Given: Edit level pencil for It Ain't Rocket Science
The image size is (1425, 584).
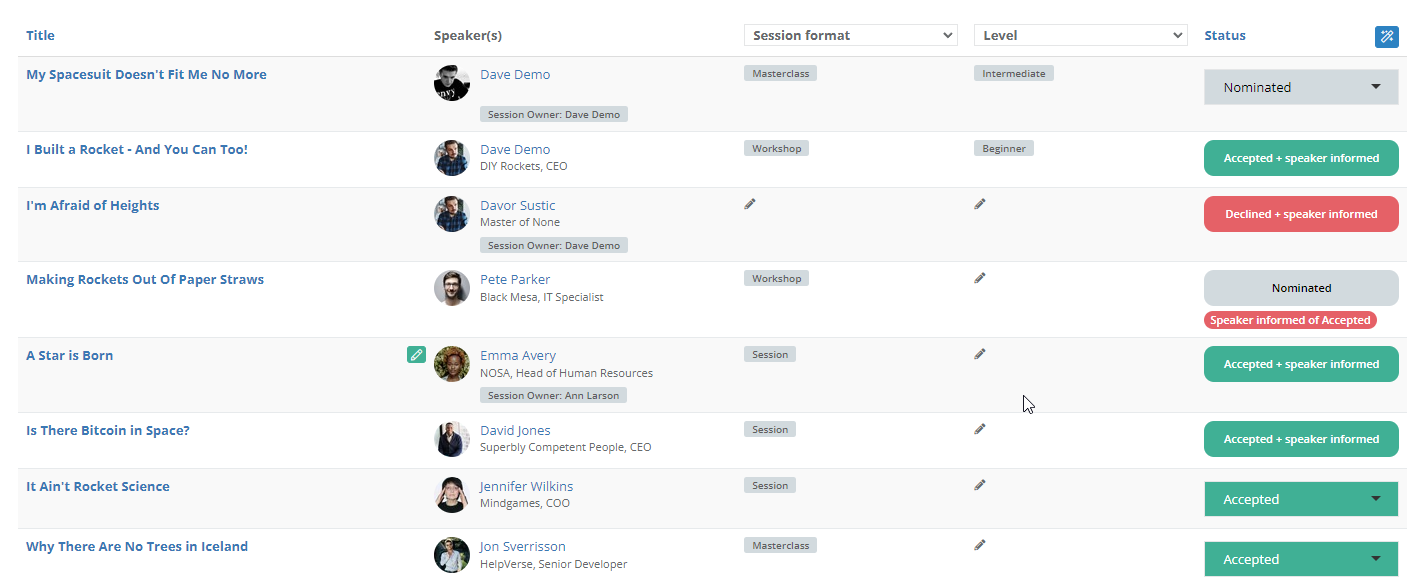Looking at the screenshot, I should point(980,485).
